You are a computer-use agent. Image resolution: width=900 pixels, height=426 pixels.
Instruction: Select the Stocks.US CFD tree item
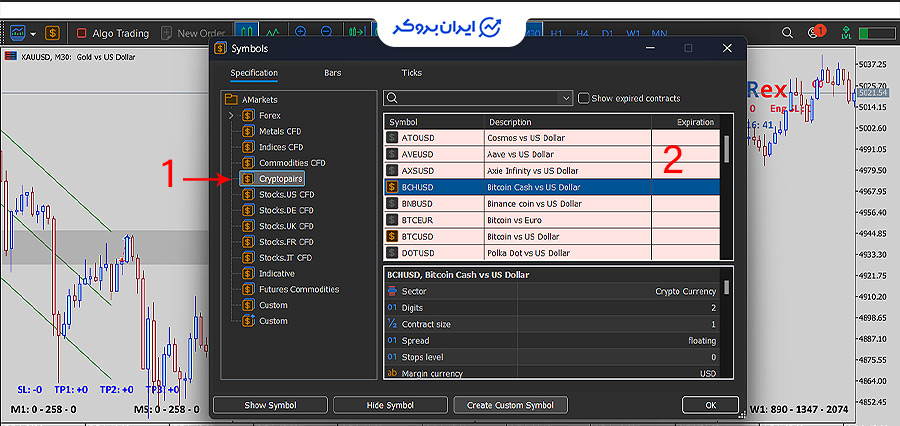pyautogui.click(x=286, y=194)
